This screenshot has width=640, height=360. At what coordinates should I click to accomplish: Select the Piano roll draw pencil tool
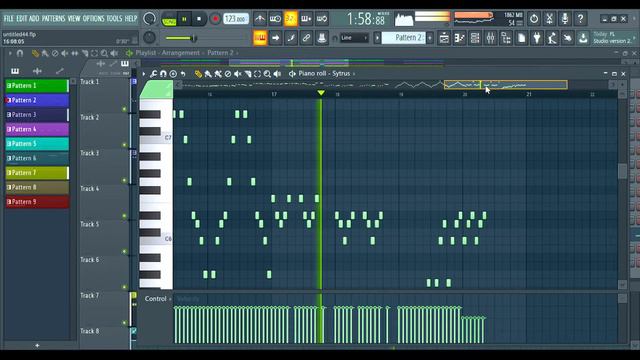[198, 74]
